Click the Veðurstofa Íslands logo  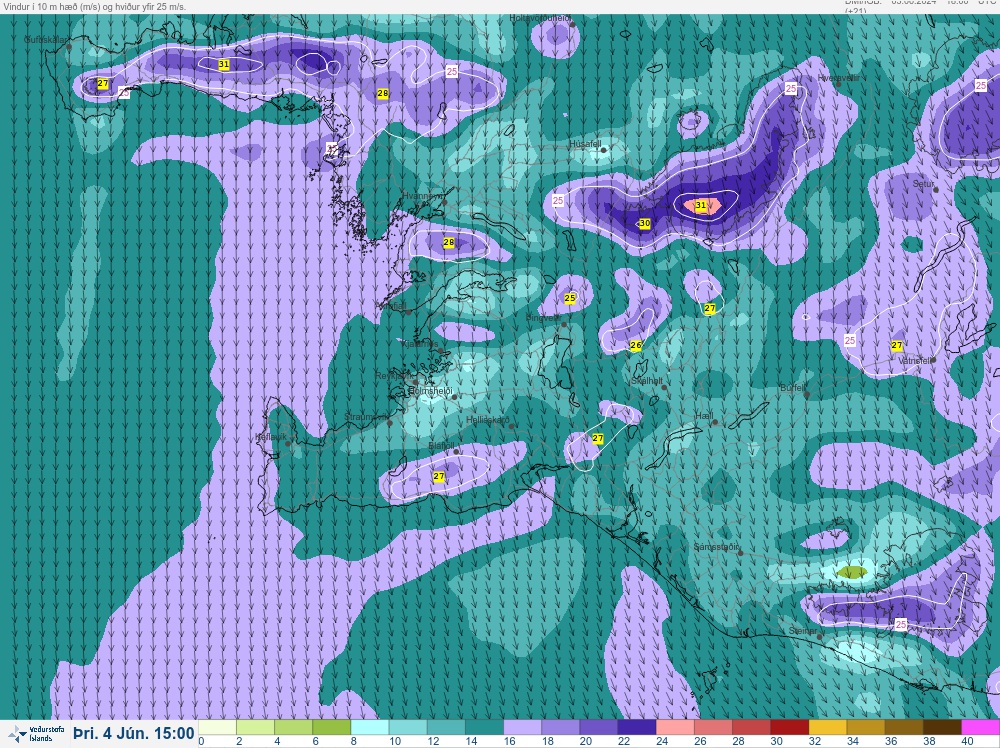point(35,733)
